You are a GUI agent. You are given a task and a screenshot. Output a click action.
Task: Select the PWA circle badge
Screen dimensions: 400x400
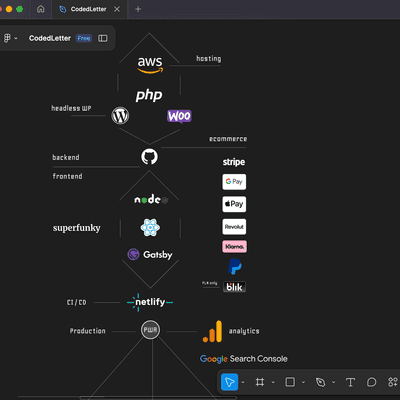coord(150,330)
